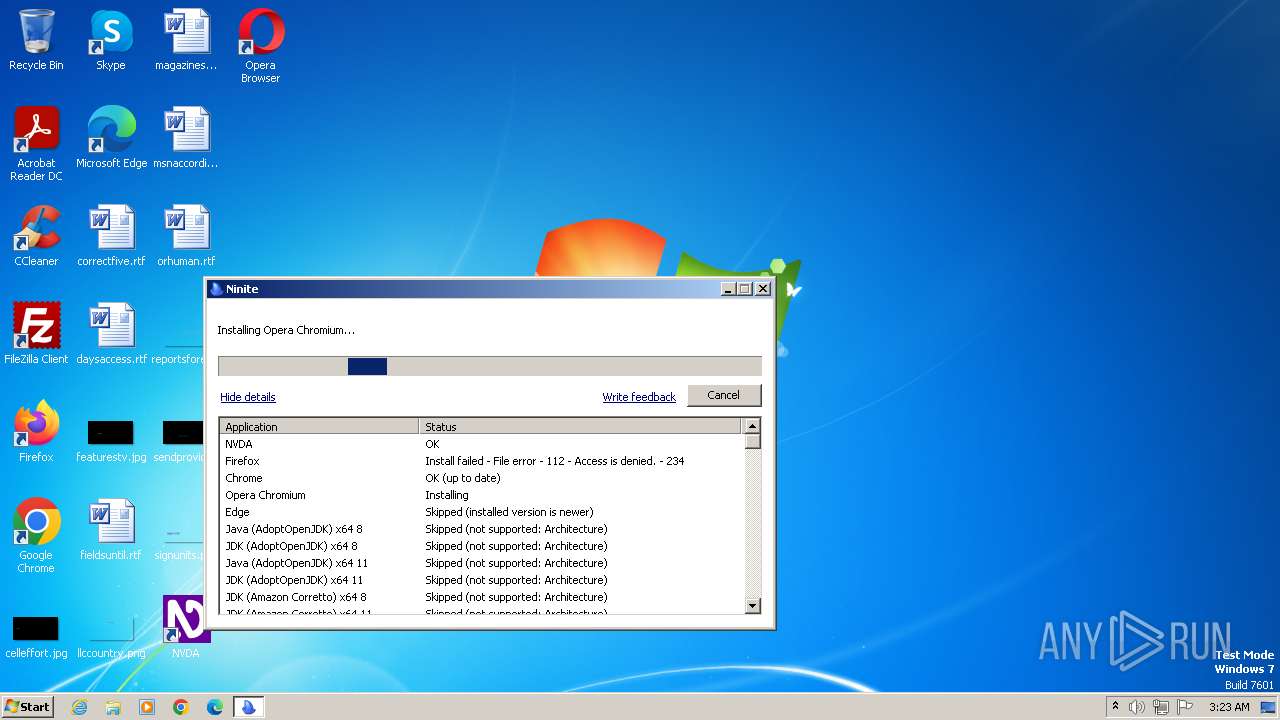Select JDK (Amazon Corretto) x64 8 row
This screenshot has width=1280, height=720.
pyautogui.click(x=482, y=597)
